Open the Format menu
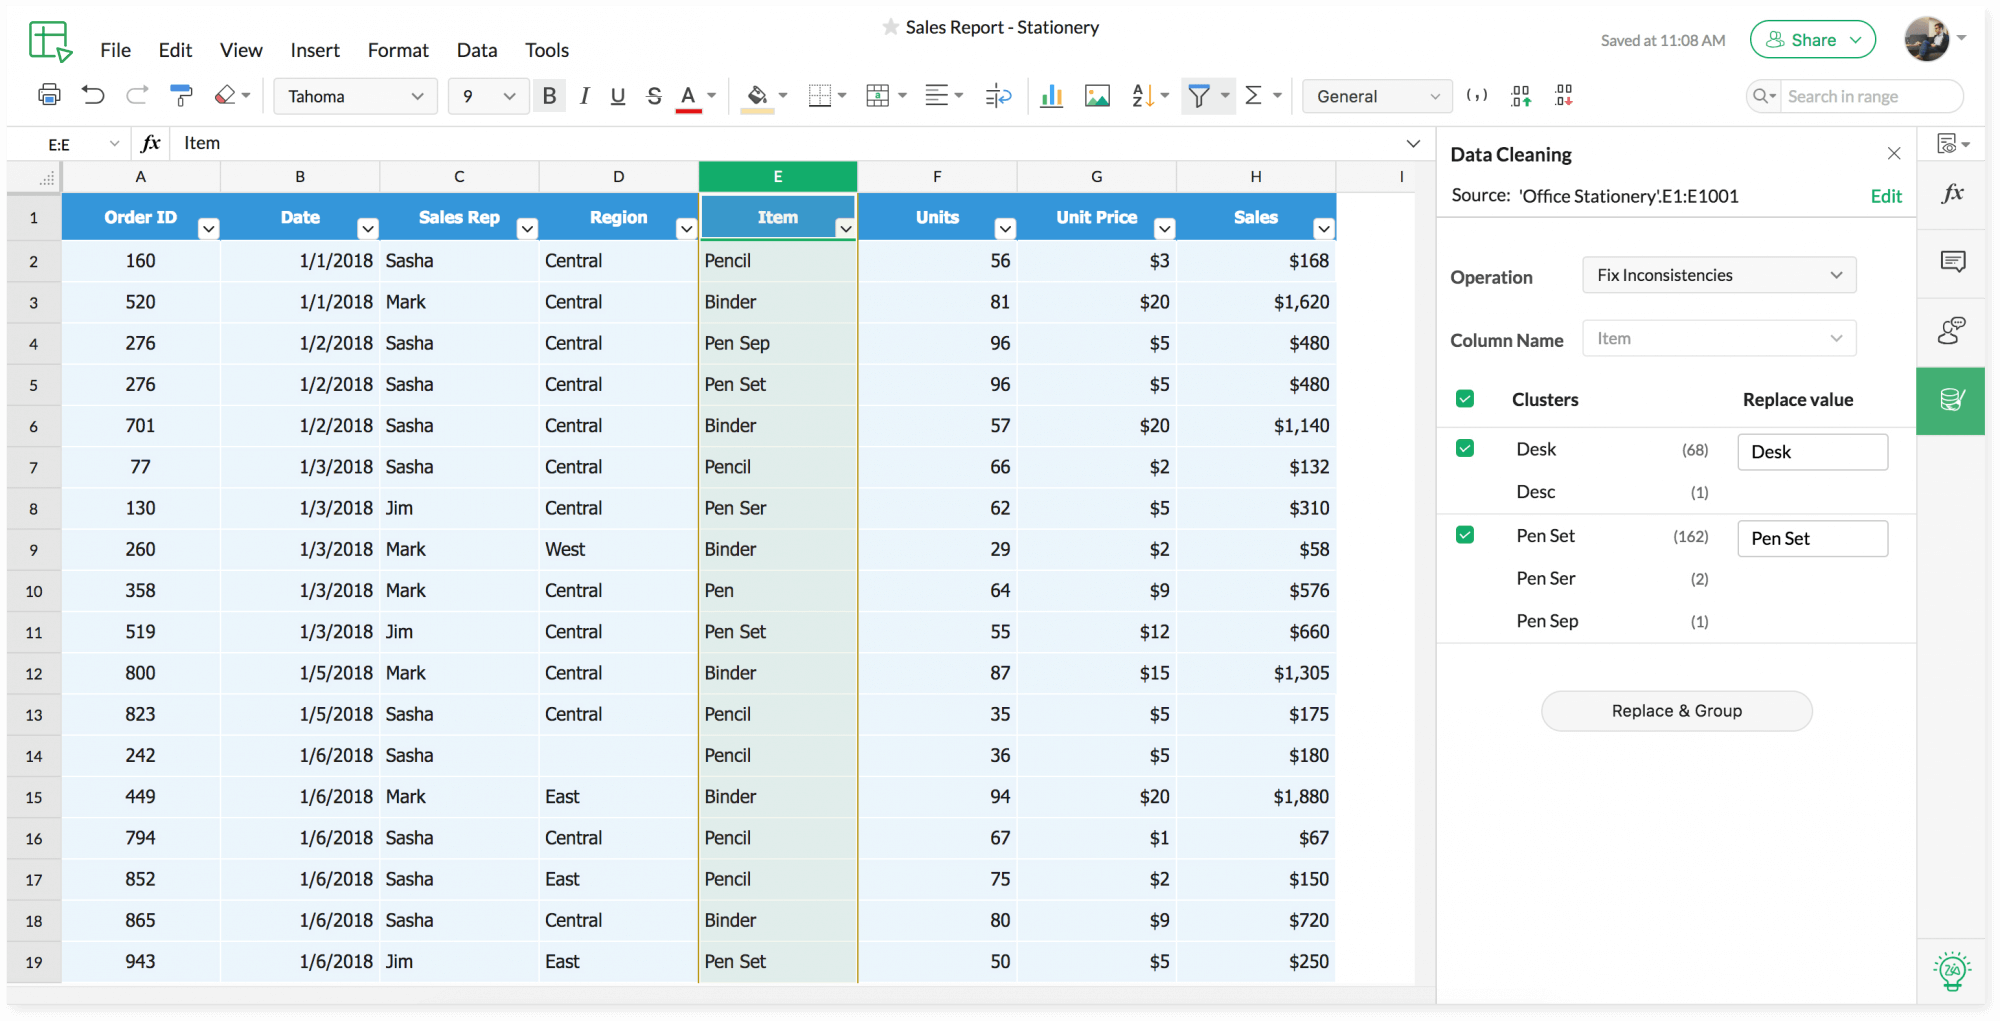Image resolution: width=2000 pixels, height=1021 pixels. 398,49
